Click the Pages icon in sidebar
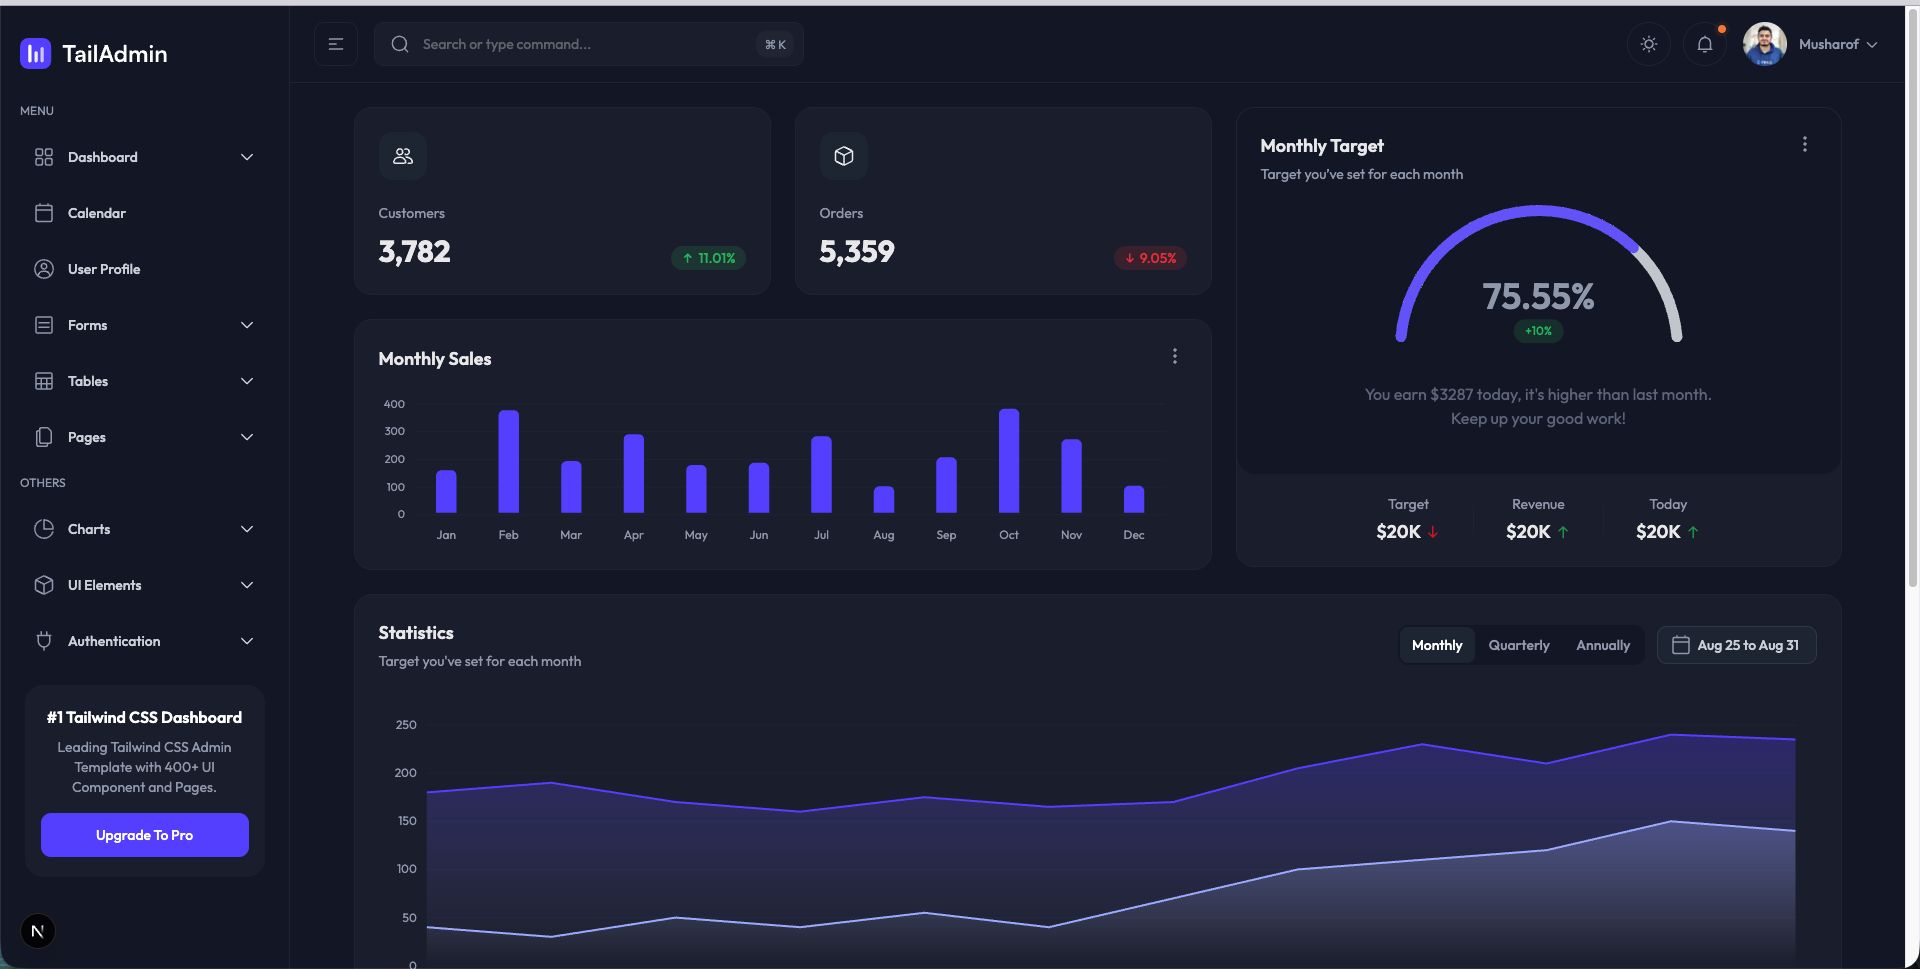The width and height of the screenshot is (1920, 969). coord(44,437)
